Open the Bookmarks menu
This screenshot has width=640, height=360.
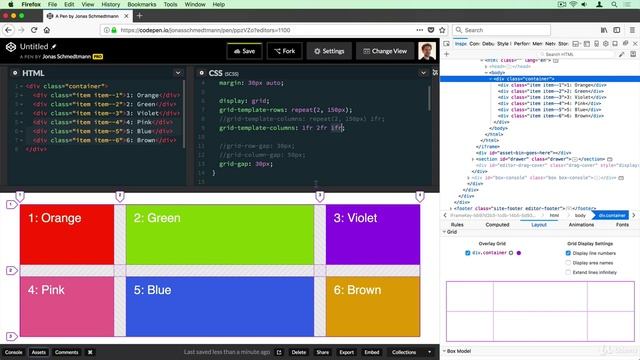[142, 4]
